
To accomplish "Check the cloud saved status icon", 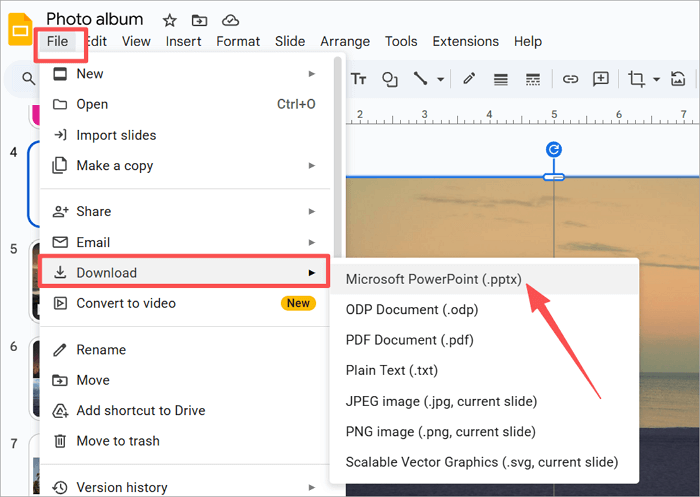I will point(230,20).
